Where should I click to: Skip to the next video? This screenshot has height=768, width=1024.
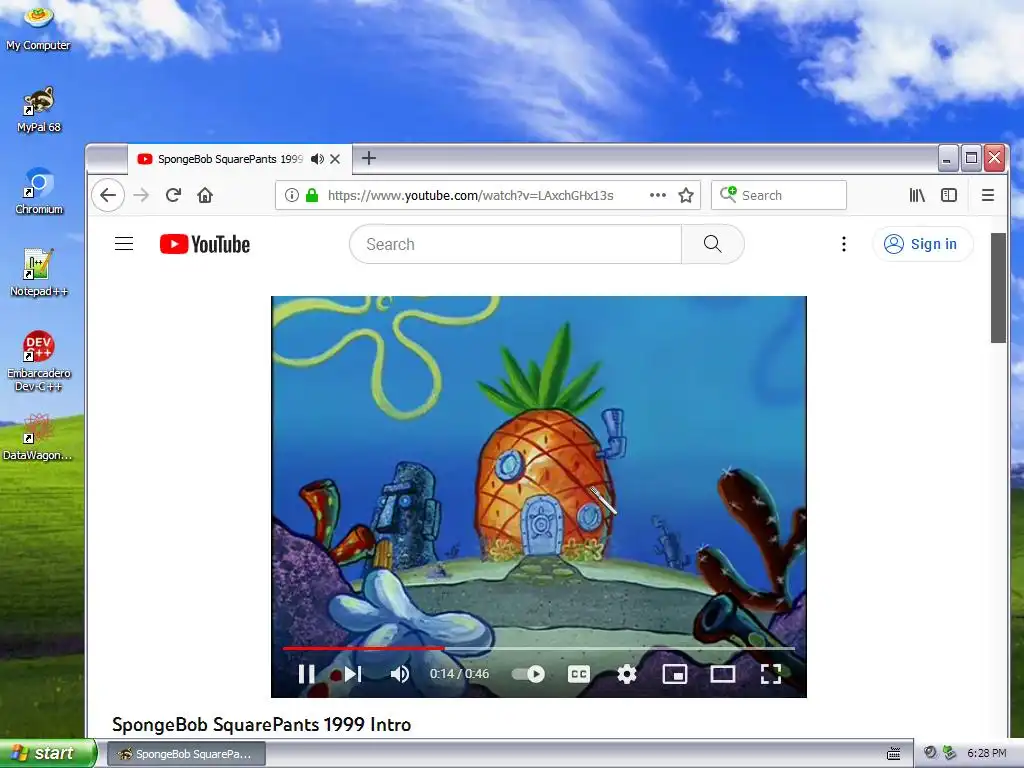point(353,673)
